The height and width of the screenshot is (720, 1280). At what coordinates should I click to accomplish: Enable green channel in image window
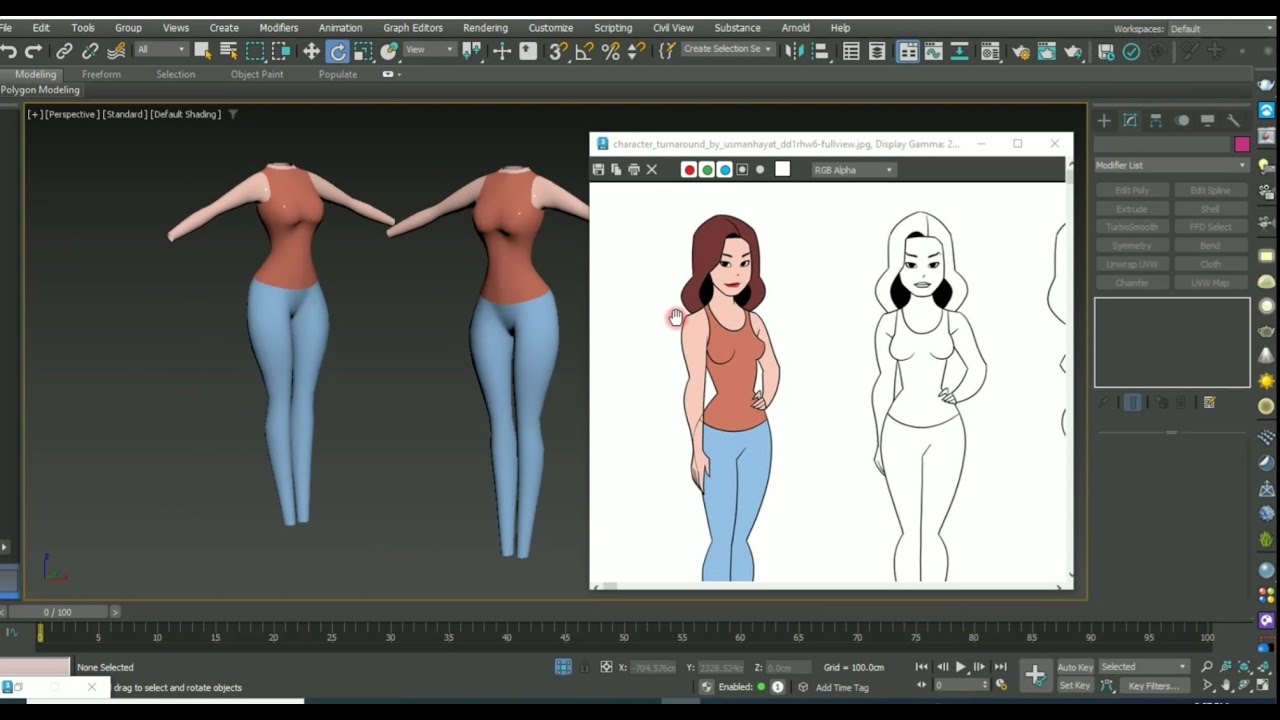pos(707,170)
